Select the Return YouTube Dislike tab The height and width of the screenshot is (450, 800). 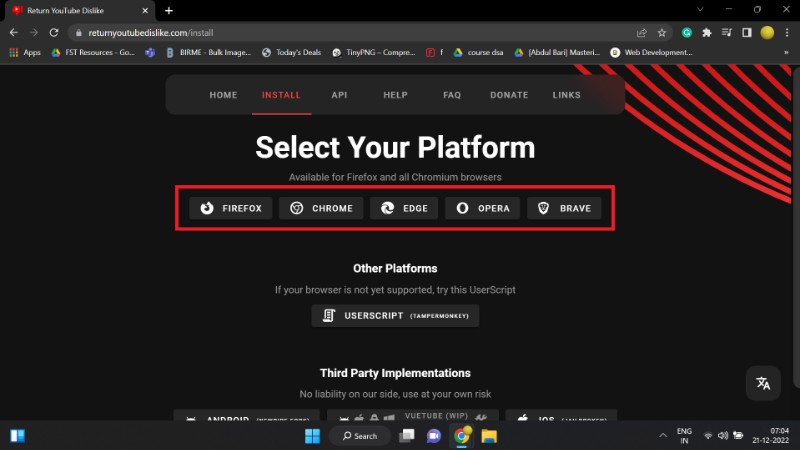point(80,11)
